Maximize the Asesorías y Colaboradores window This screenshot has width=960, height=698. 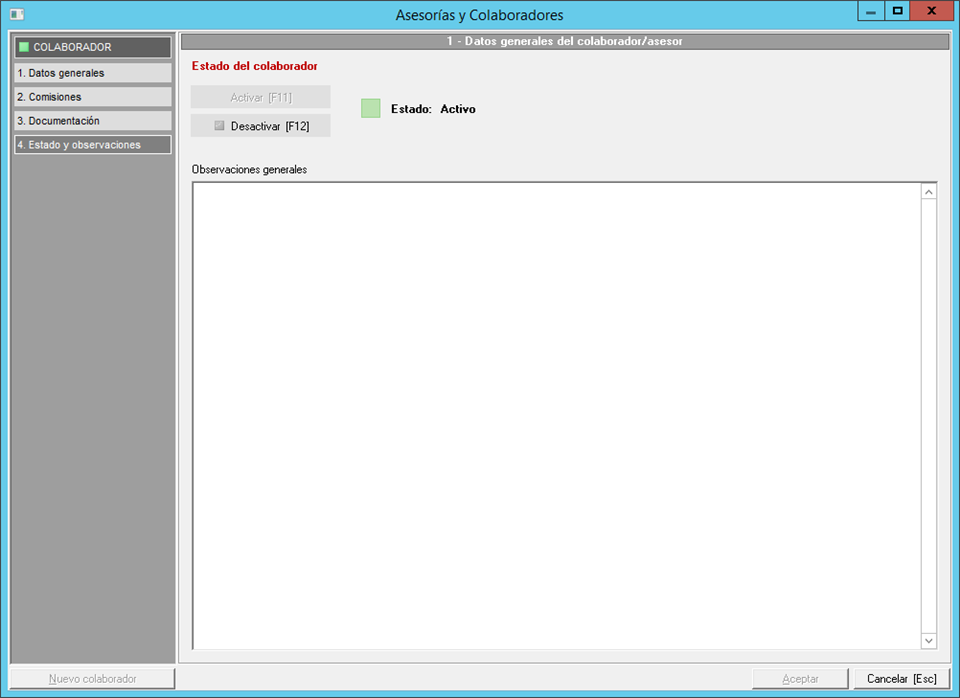pos(897,11)
